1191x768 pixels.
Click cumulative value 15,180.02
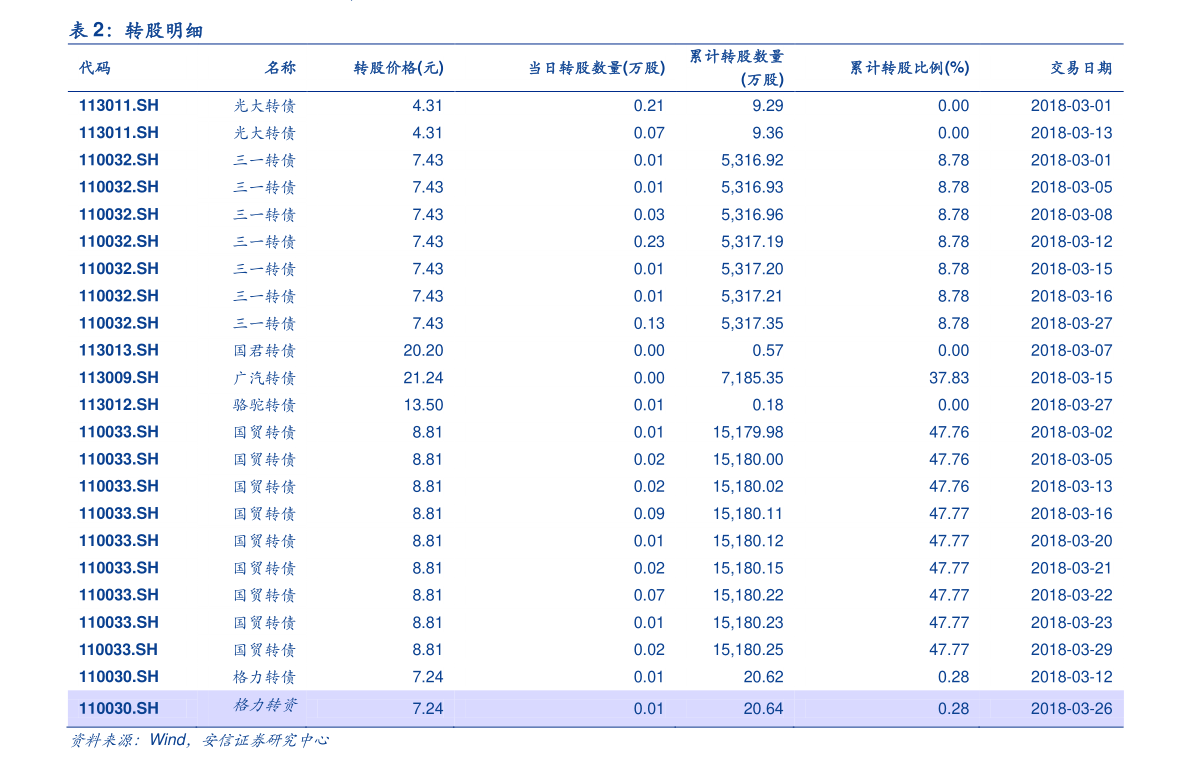tap(747, 486)
